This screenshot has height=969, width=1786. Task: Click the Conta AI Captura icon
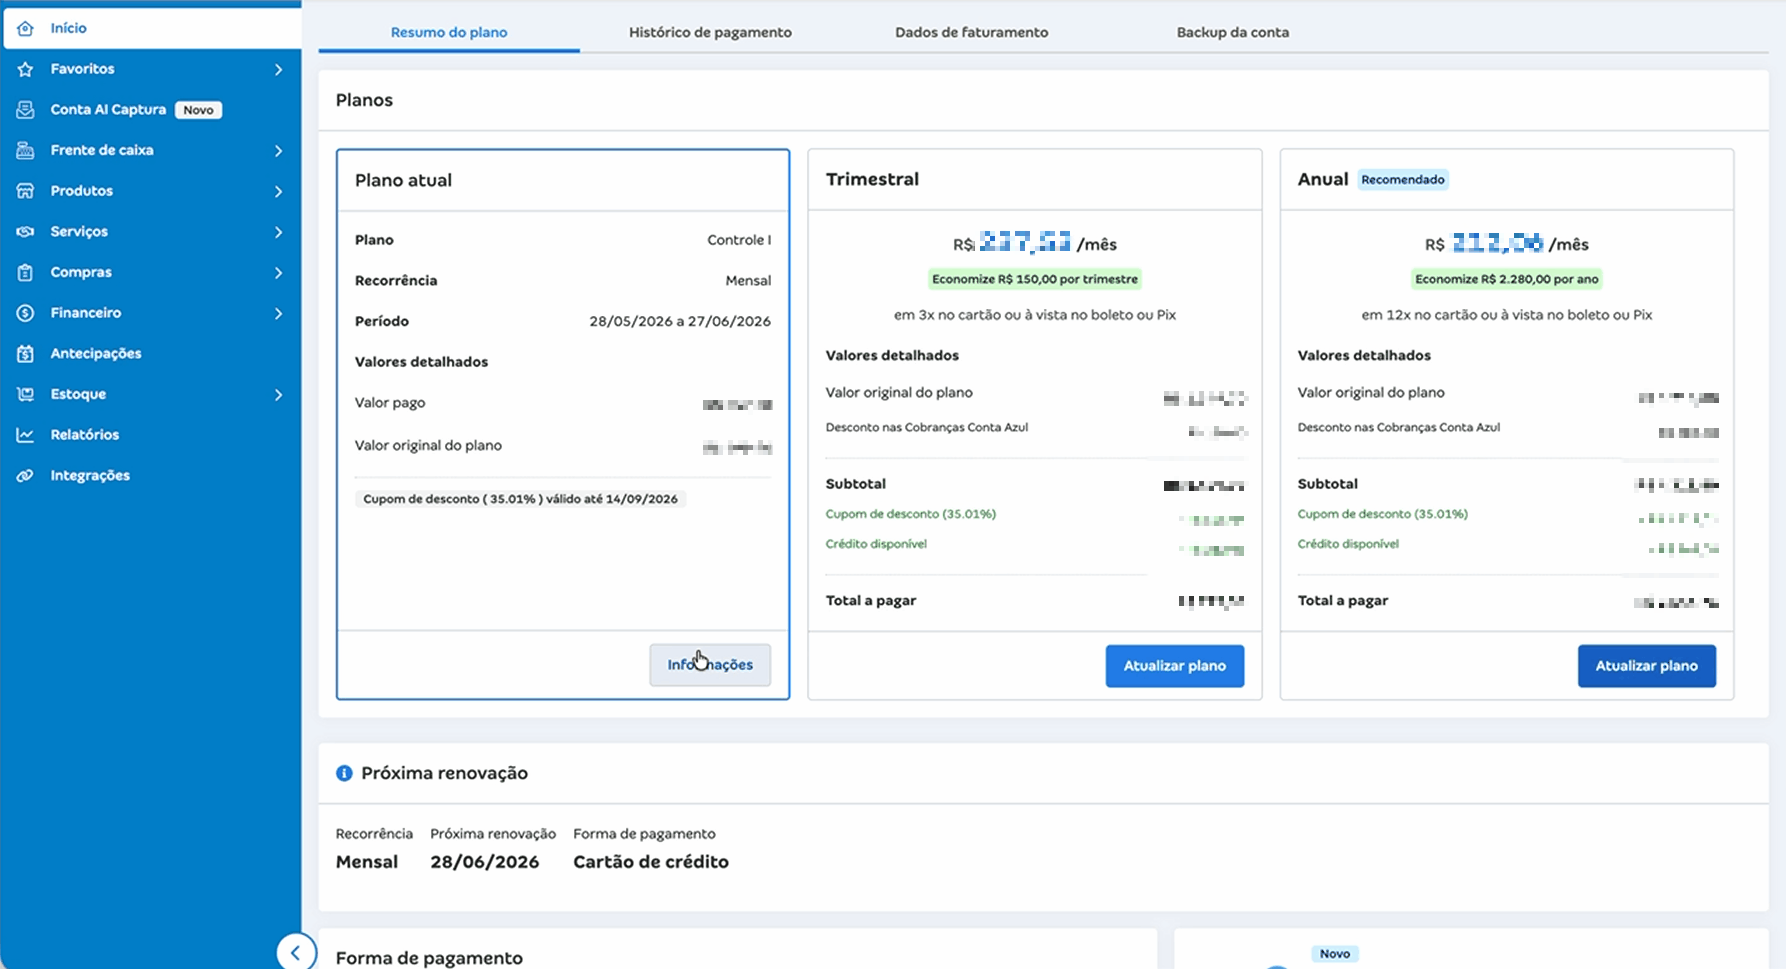point(25,110)
